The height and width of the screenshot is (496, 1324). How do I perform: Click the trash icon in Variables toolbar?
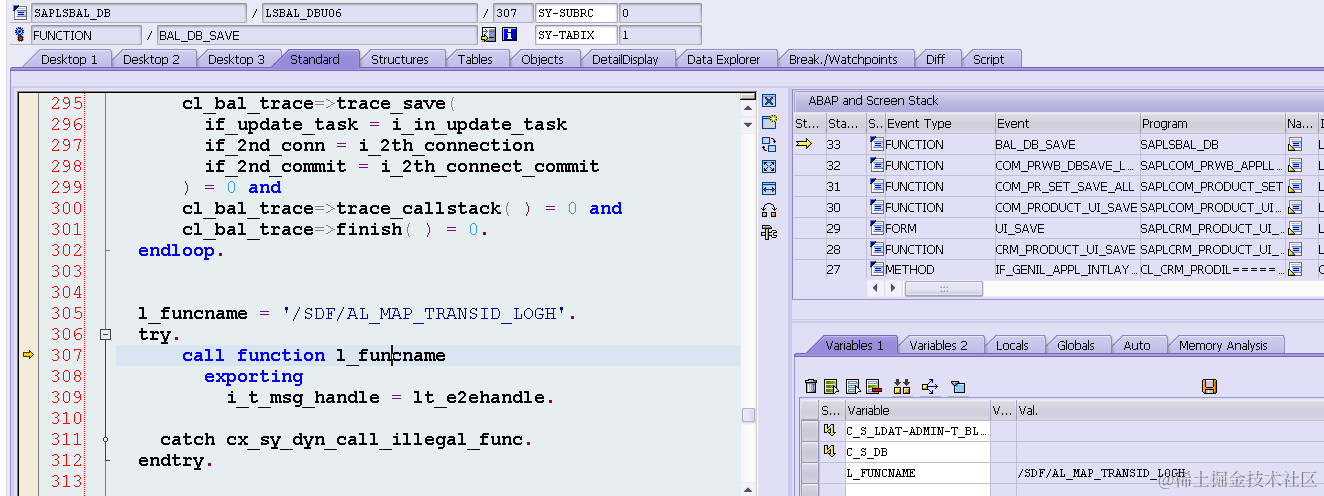pos(811,386)
